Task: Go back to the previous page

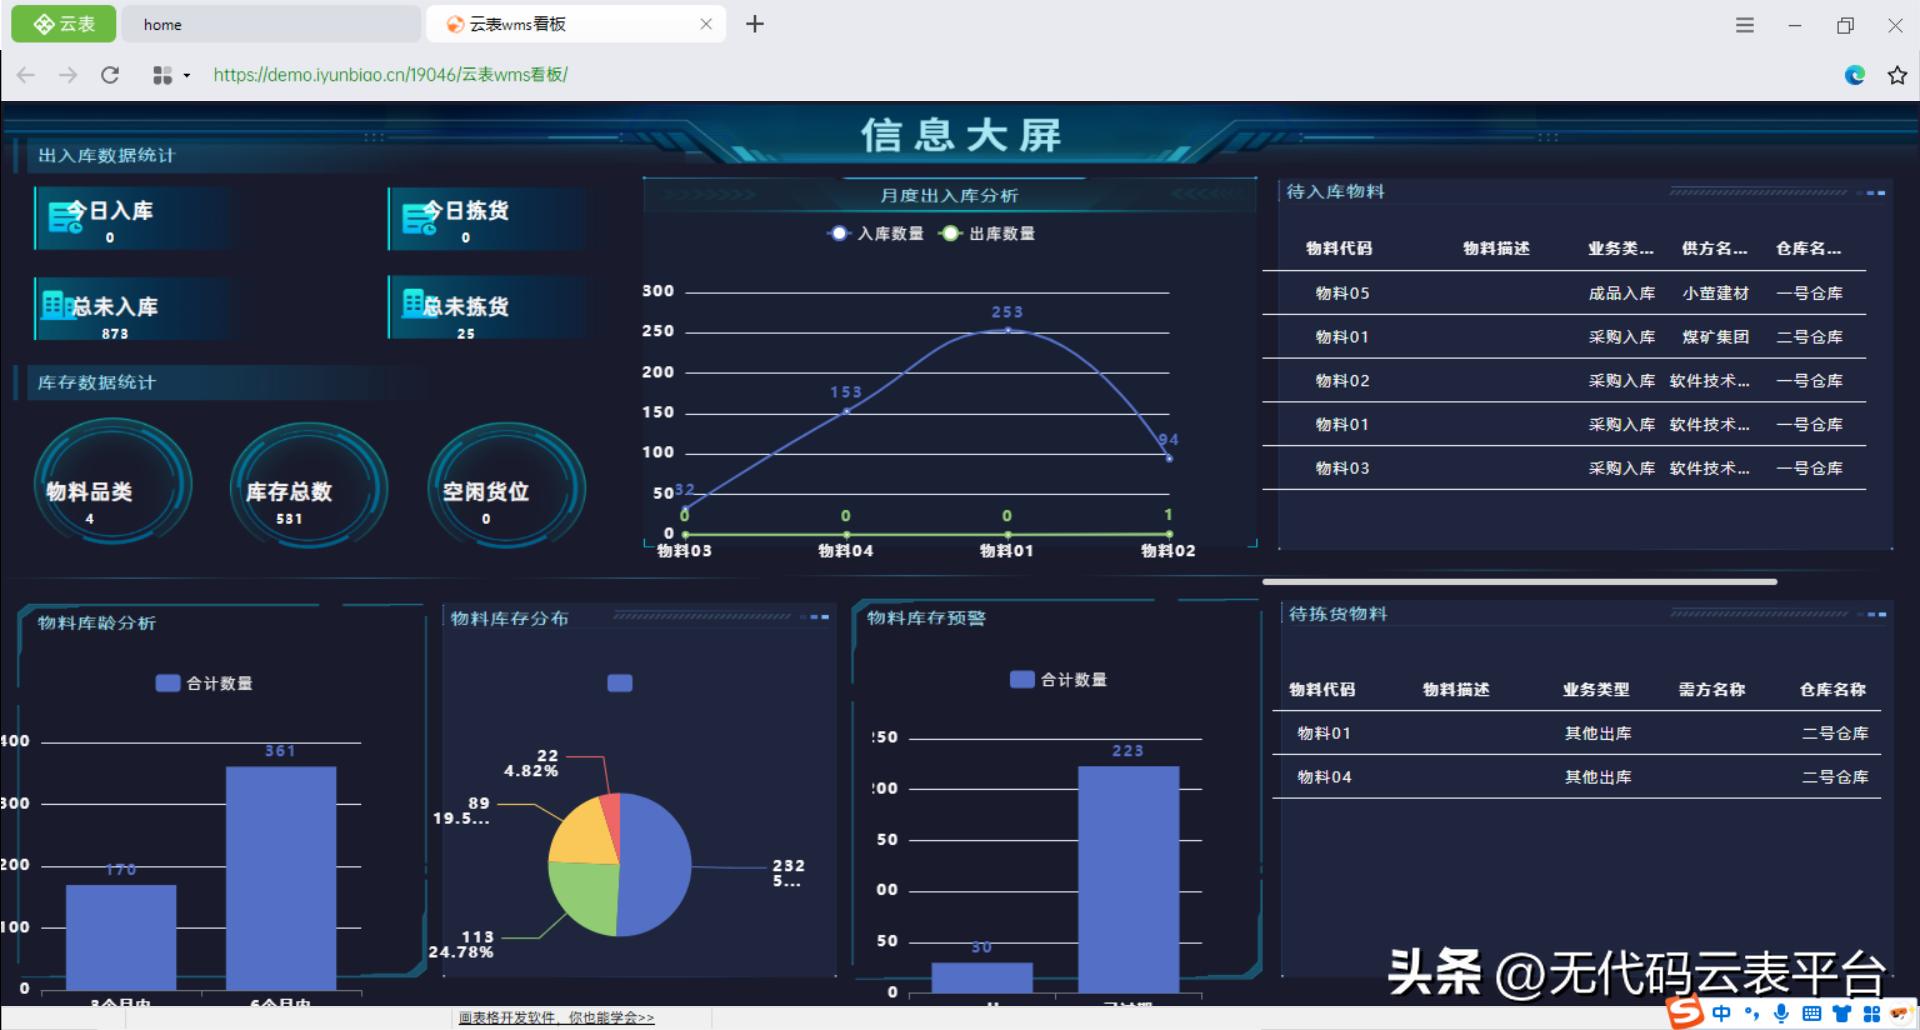Action: click(x=26, y=75)
